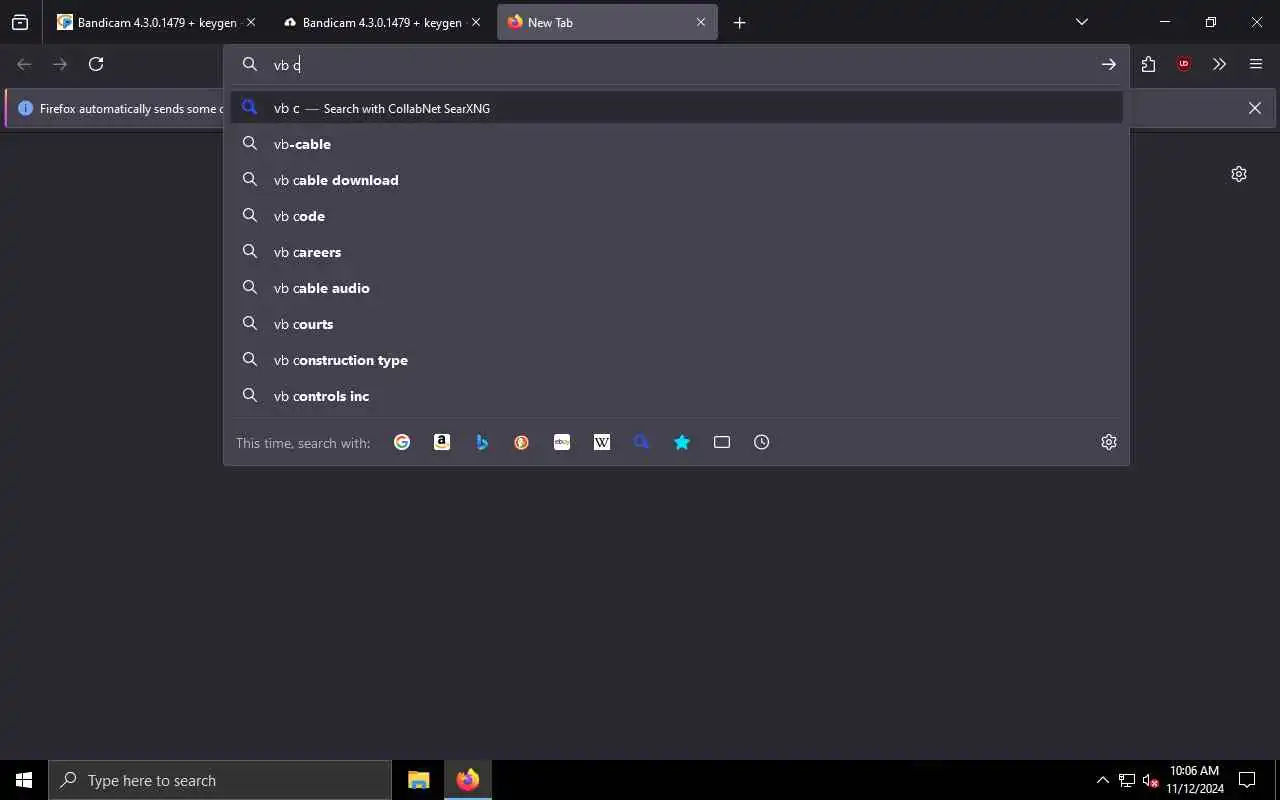Select the New Tab tab
This screenshot has height=800, width=1280.
607,22
